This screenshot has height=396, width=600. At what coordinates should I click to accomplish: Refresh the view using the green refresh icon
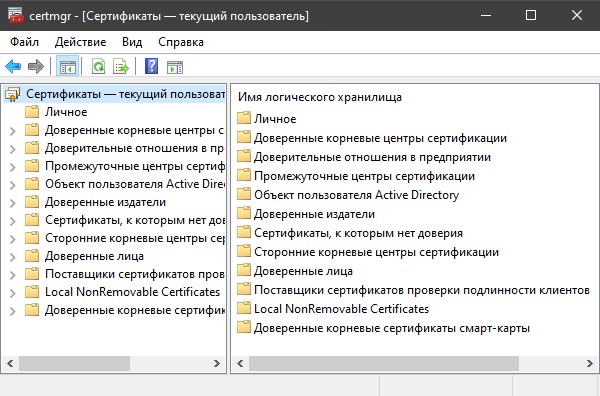(x=98, y=67)
